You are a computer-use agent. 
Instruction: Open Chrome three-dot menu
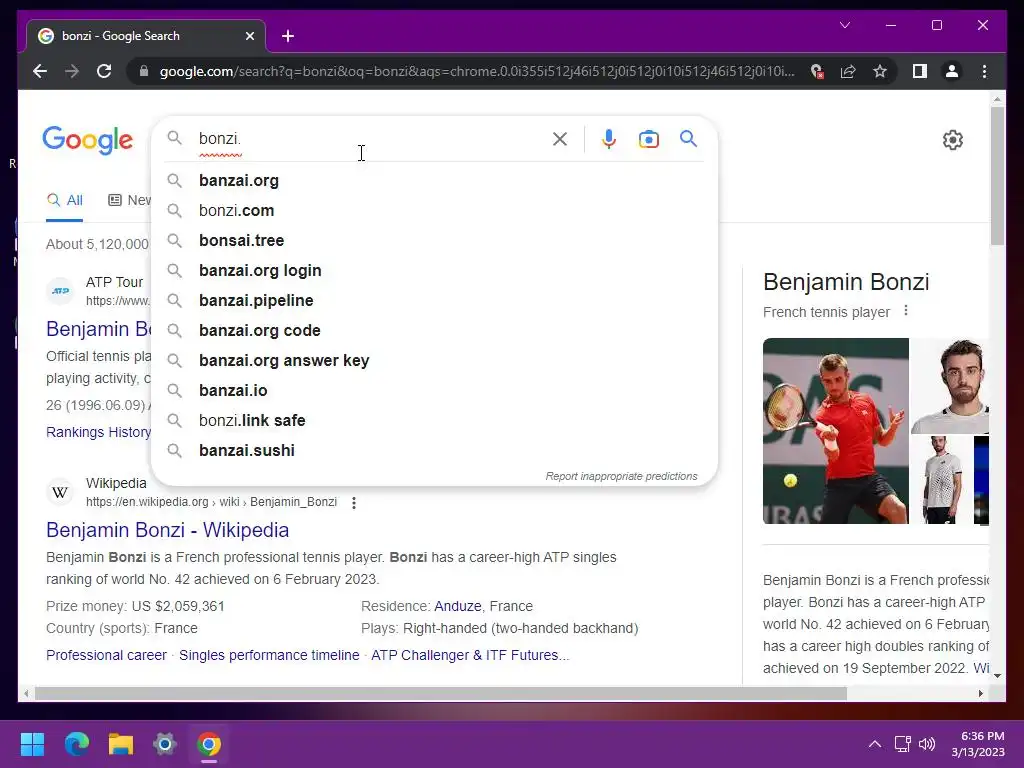point(984,71)
